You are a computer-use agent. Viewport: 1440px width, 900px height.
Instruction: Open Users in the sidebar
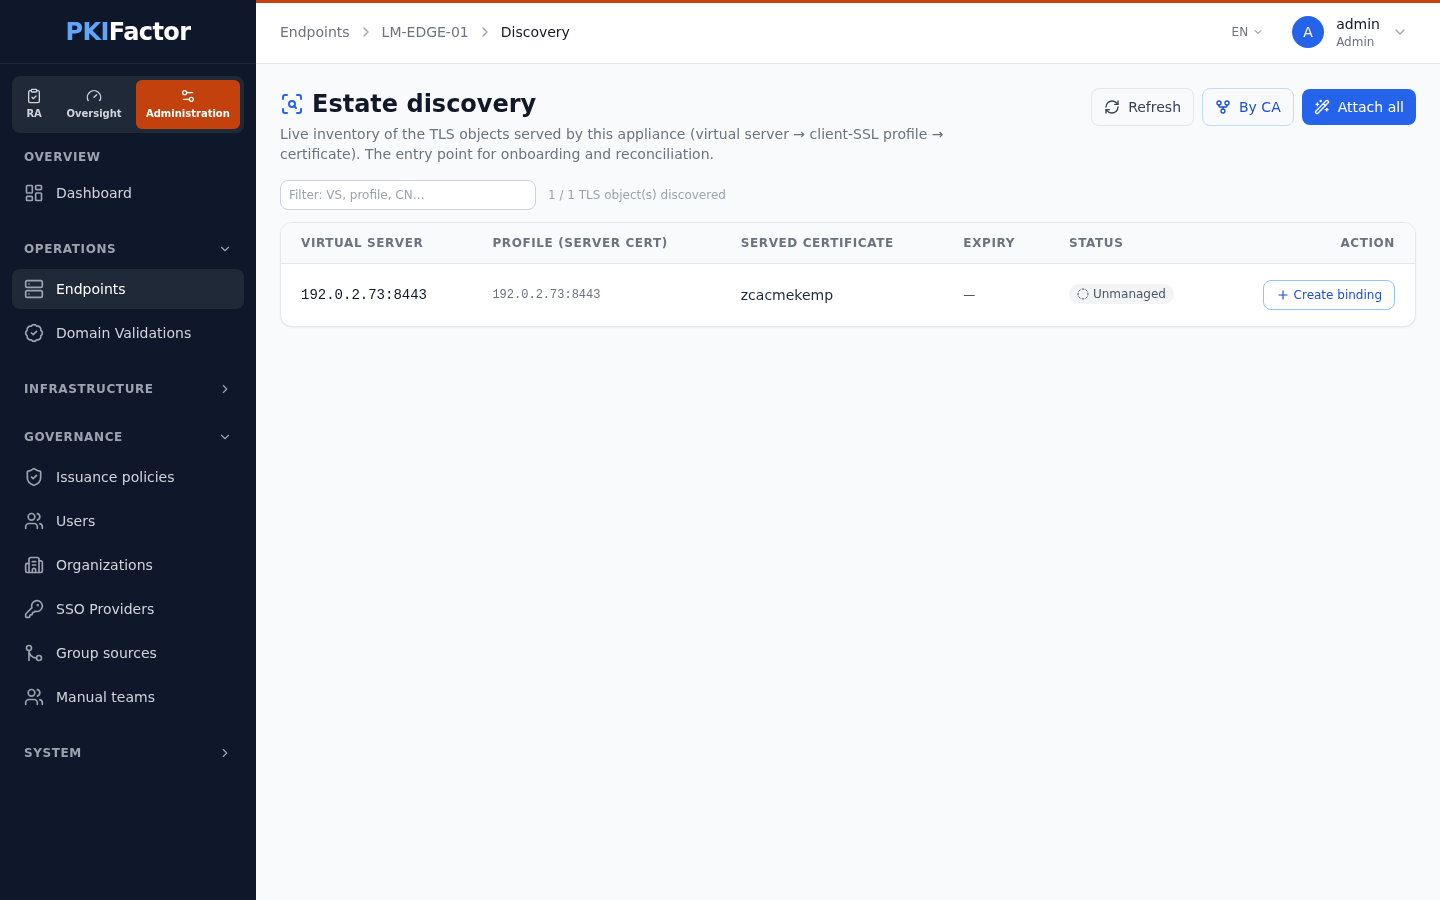coord(128,521)
